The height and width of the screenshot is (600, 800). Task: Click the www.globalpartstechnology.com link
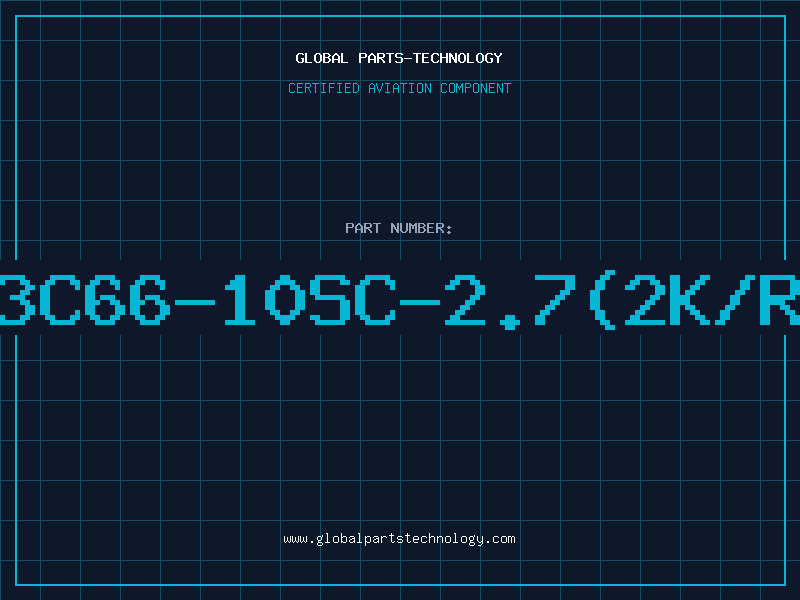pyautogui.click(x=399, y=539)
